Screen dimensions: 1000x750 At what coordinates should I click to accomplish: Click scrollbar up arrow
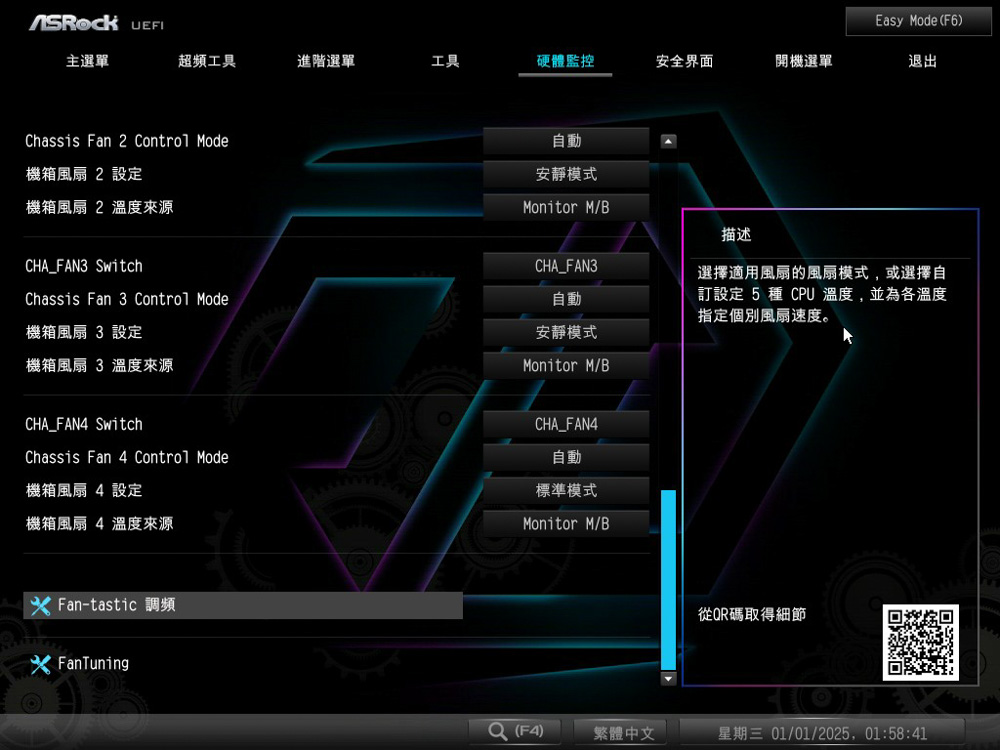point(669,142)
